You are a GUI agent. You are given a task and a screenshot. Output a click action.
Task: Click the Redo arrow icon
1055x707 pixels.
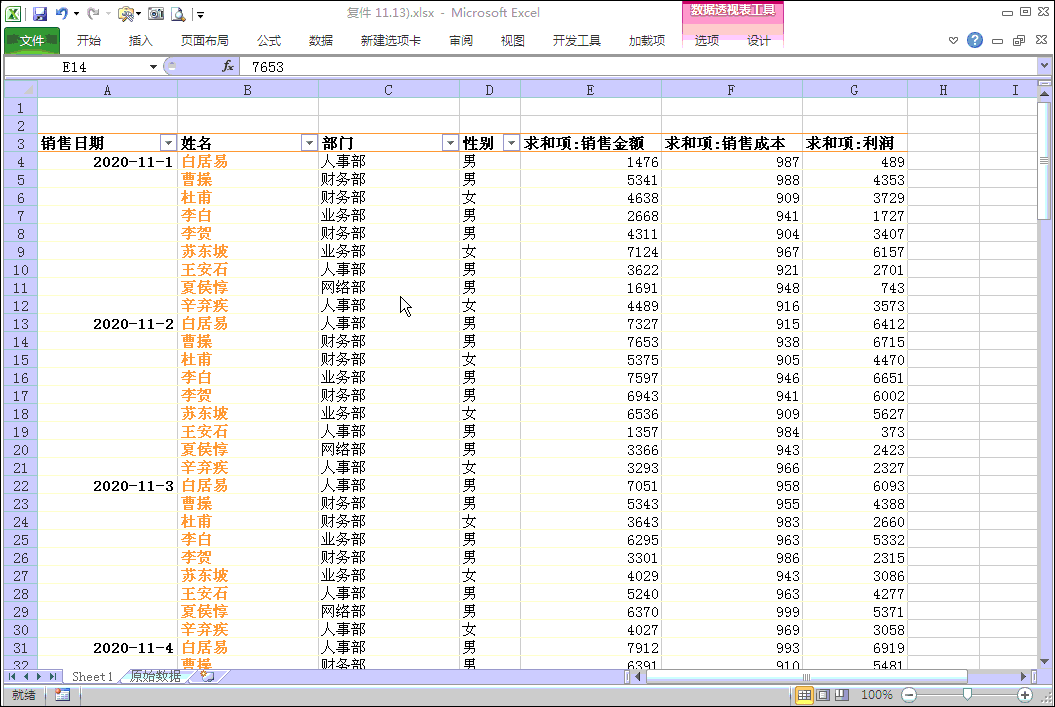pos(94,13)
